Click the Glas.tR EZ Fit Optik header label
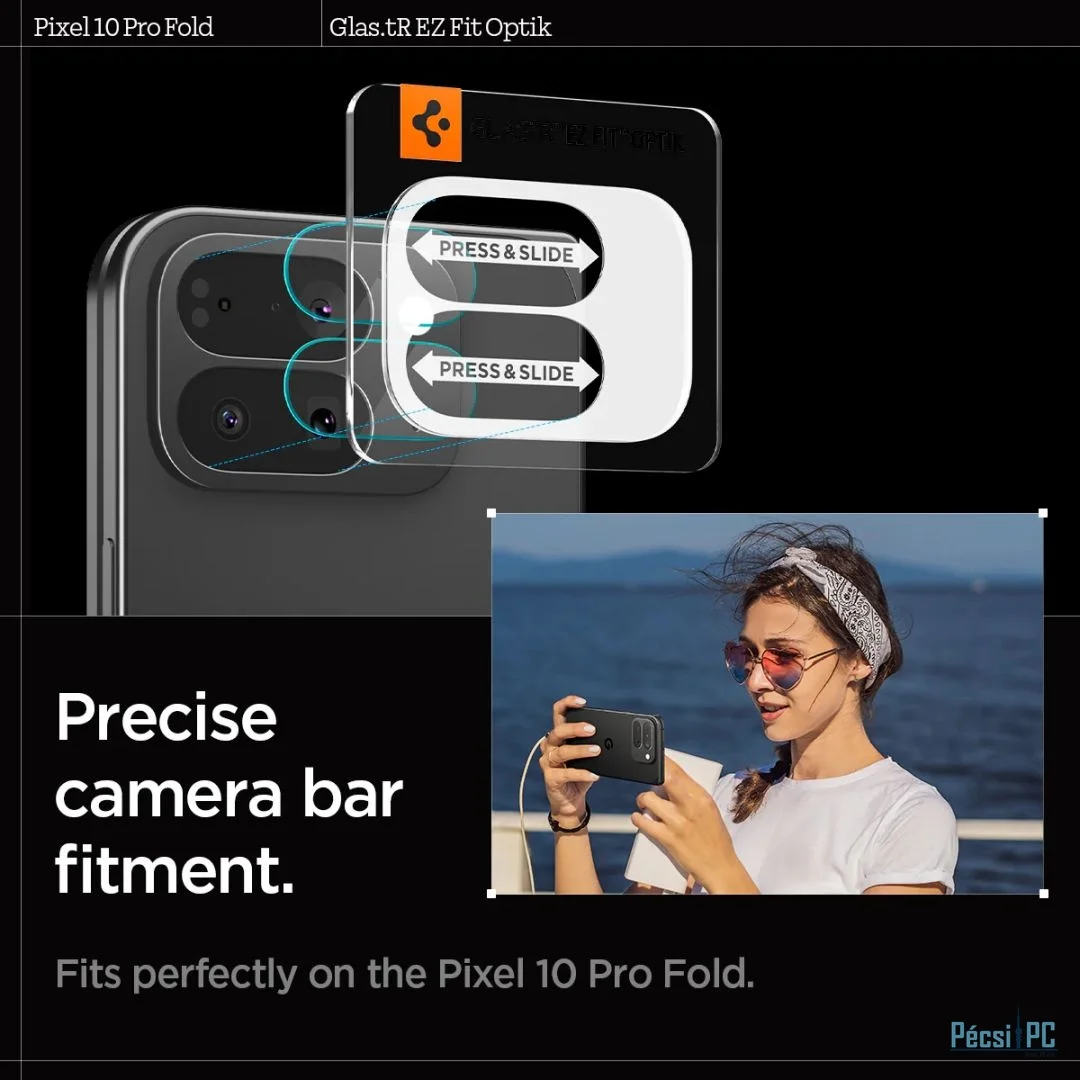1080x1080 pixels. [440, 27]
